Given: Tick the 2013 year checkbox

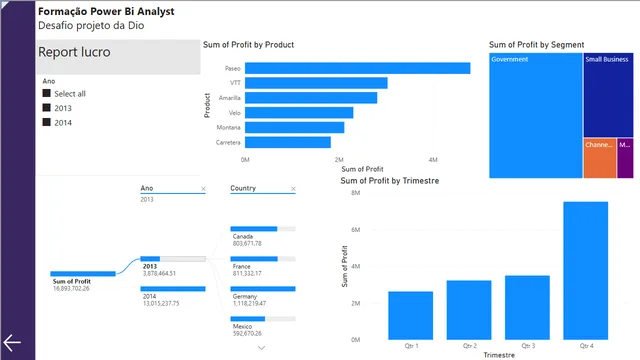Looking at the screenshot, I should tap(47, 108).
